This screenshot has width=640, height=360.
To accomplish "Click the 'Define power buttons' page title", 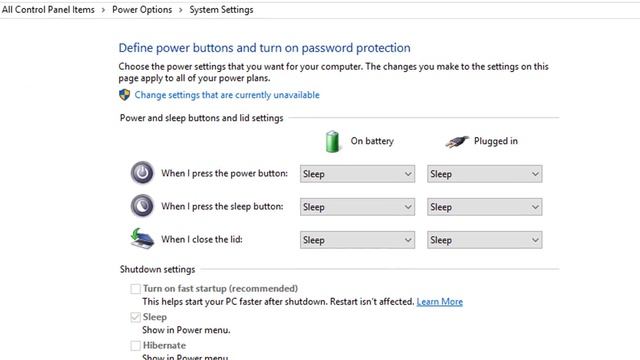I will pyautogui.click(x=264, y=48).
